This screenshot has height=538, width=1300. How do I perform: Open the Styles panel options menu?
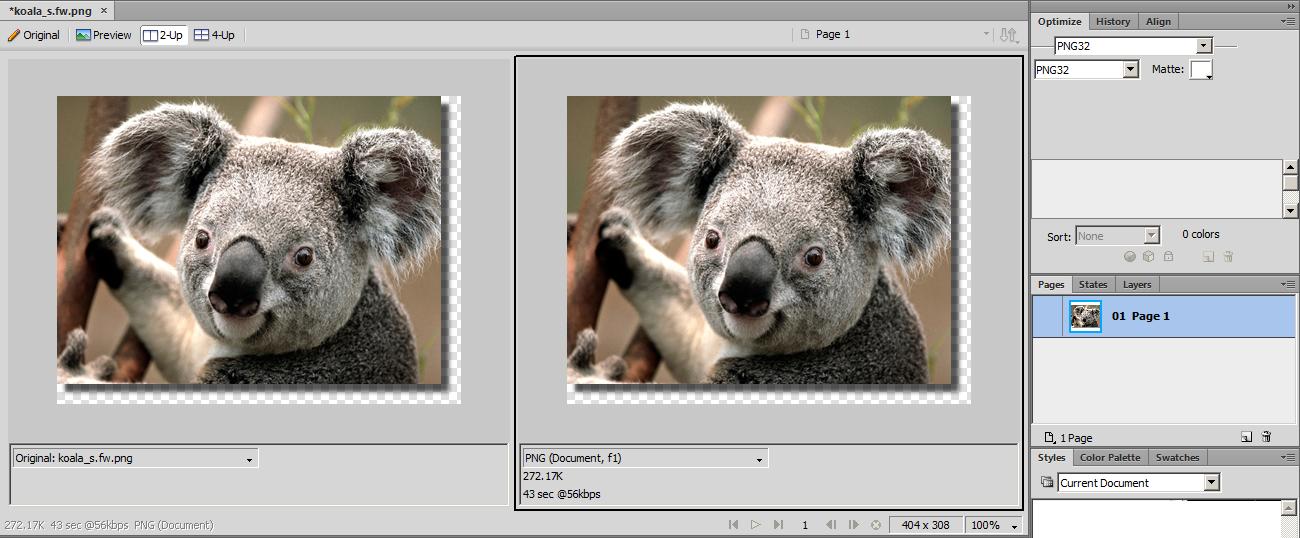1289,457
